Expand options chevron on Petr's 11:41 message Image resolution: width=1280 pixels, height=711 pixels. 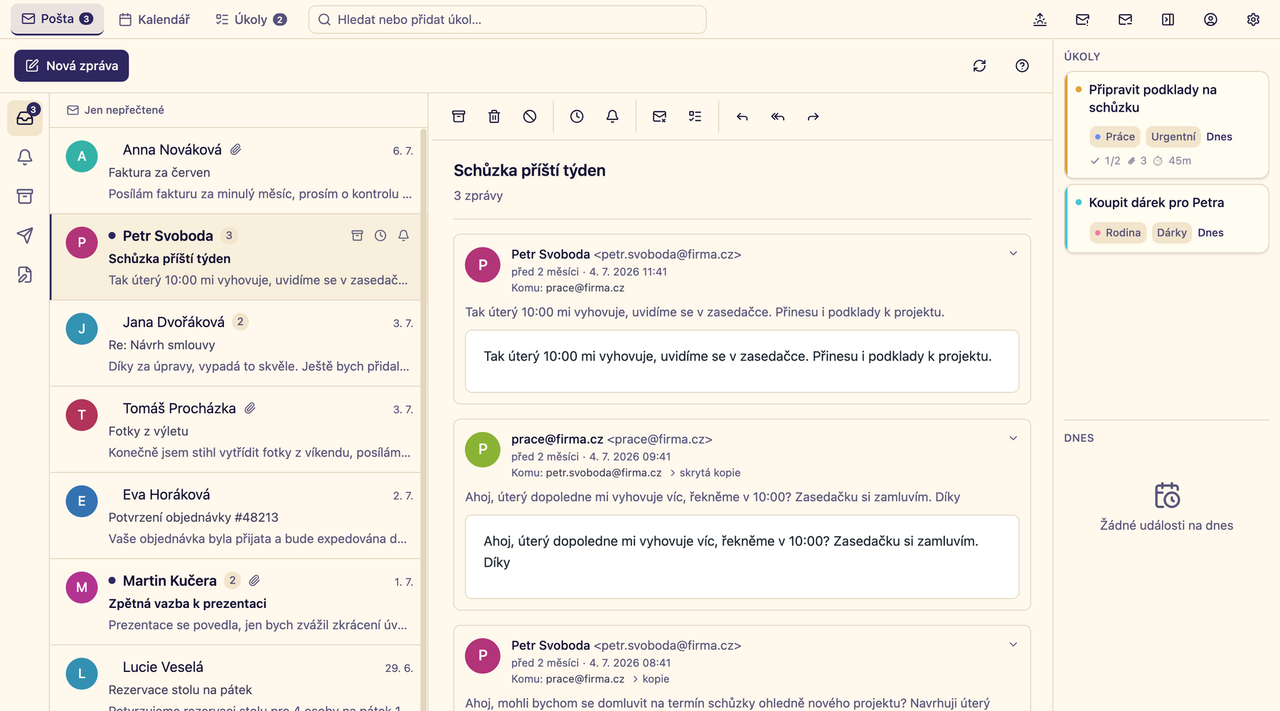[1013, 253]
